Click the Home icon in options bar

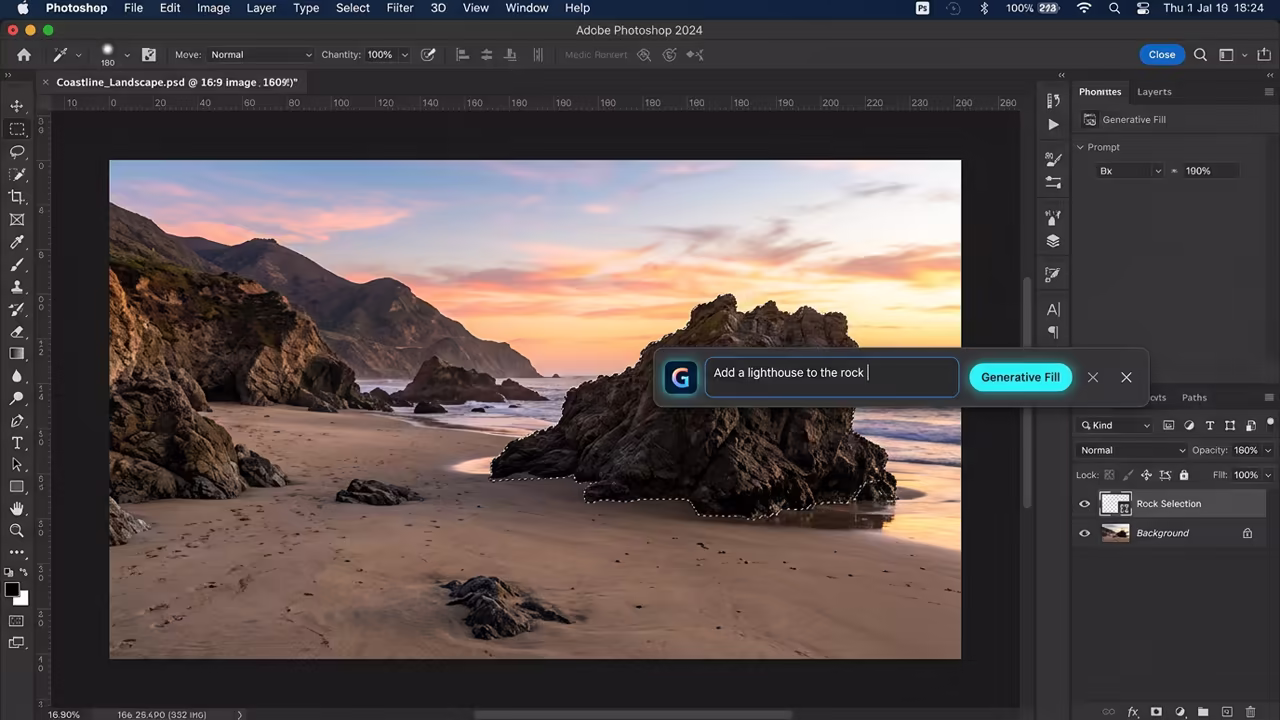point(24,55)
